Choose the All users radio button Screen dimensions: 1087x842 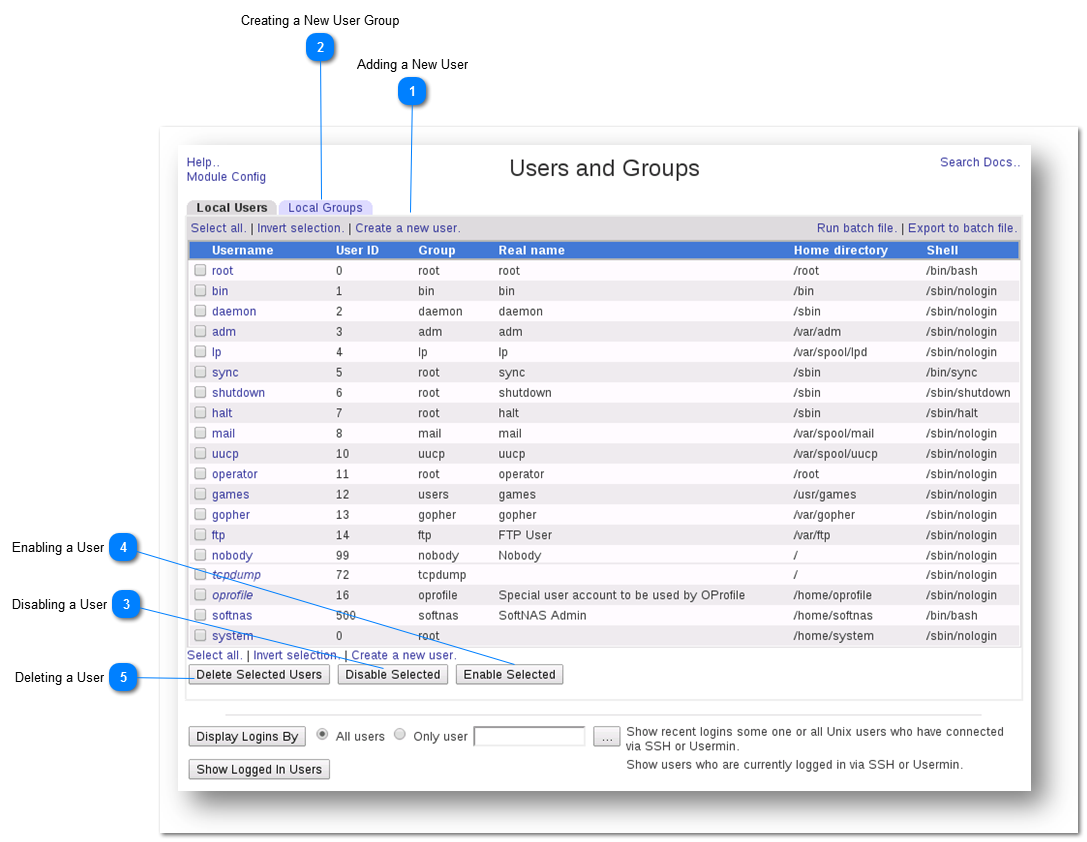pos(322,735)
